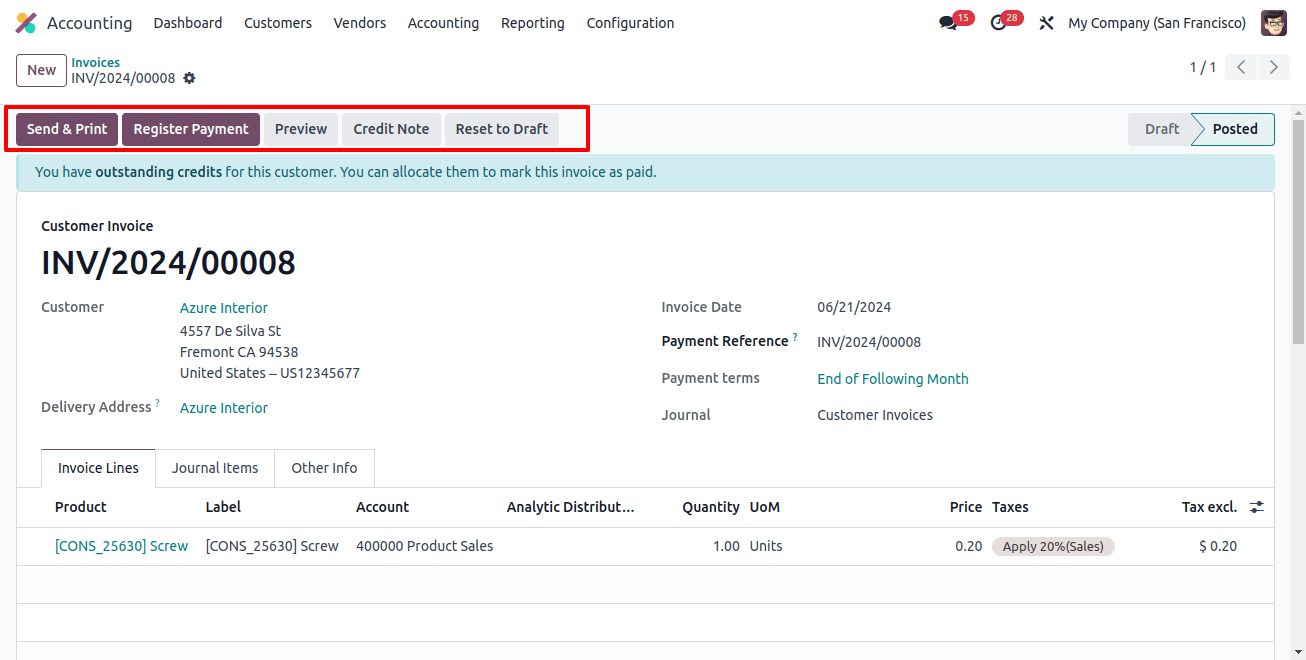Switch to the Other Info tab
Viewport: 1306px width, 660px height.
point(324,468)
